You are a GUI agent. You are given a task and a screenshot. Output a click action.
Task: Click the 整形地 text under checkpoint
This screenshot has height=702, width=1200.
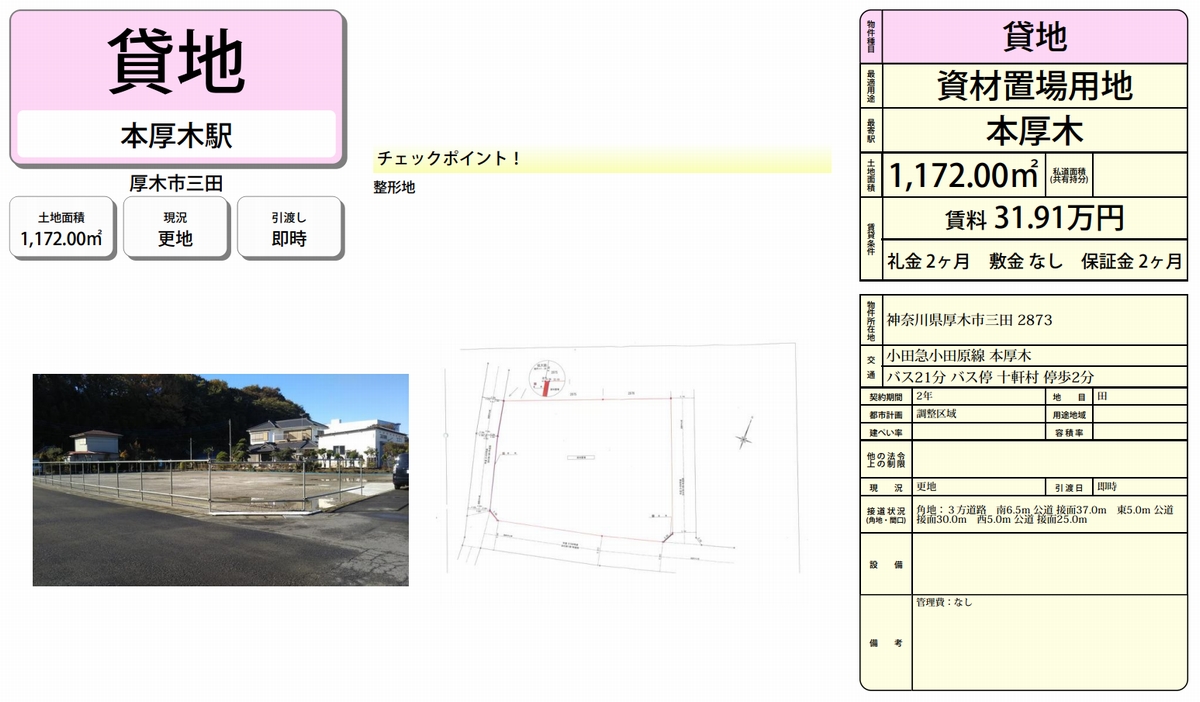click(x=394, y=187)
